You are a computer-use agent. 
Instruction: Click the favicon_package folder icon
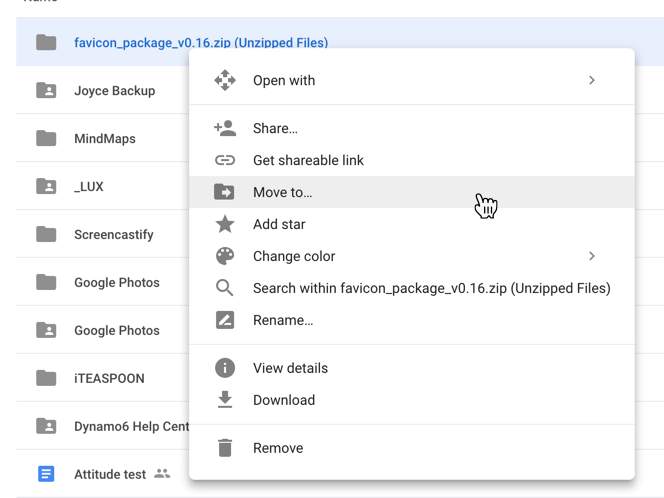point(46,42)
